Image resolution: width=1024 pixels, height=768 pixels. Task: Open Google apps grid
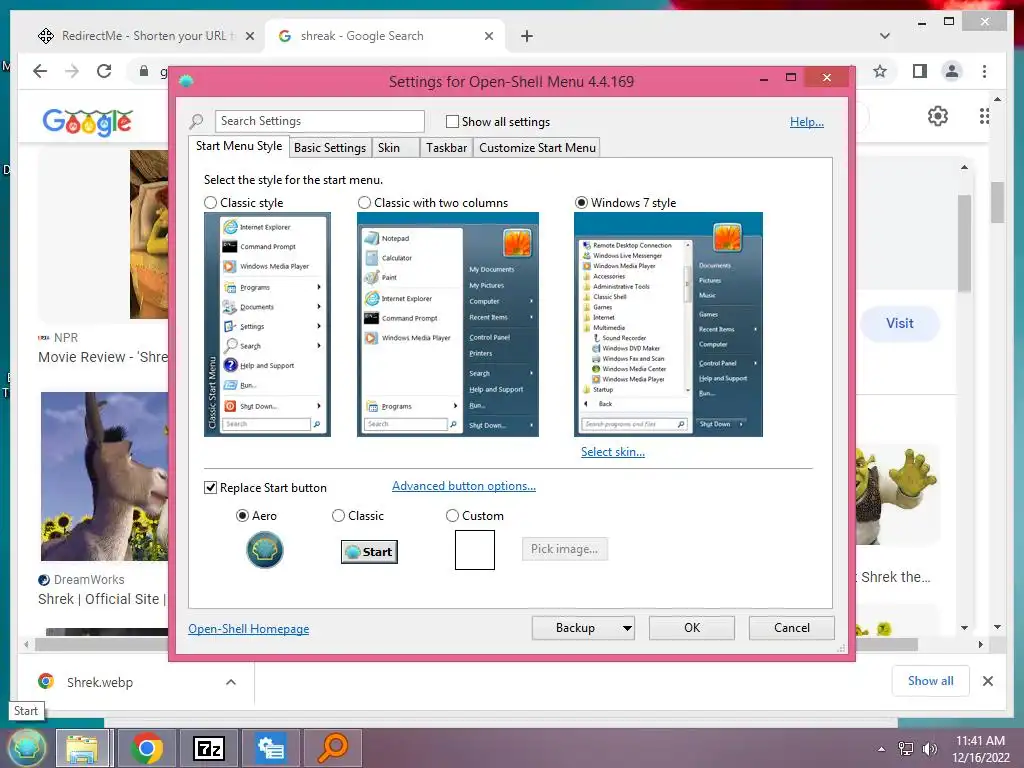[x=984, y=116]
